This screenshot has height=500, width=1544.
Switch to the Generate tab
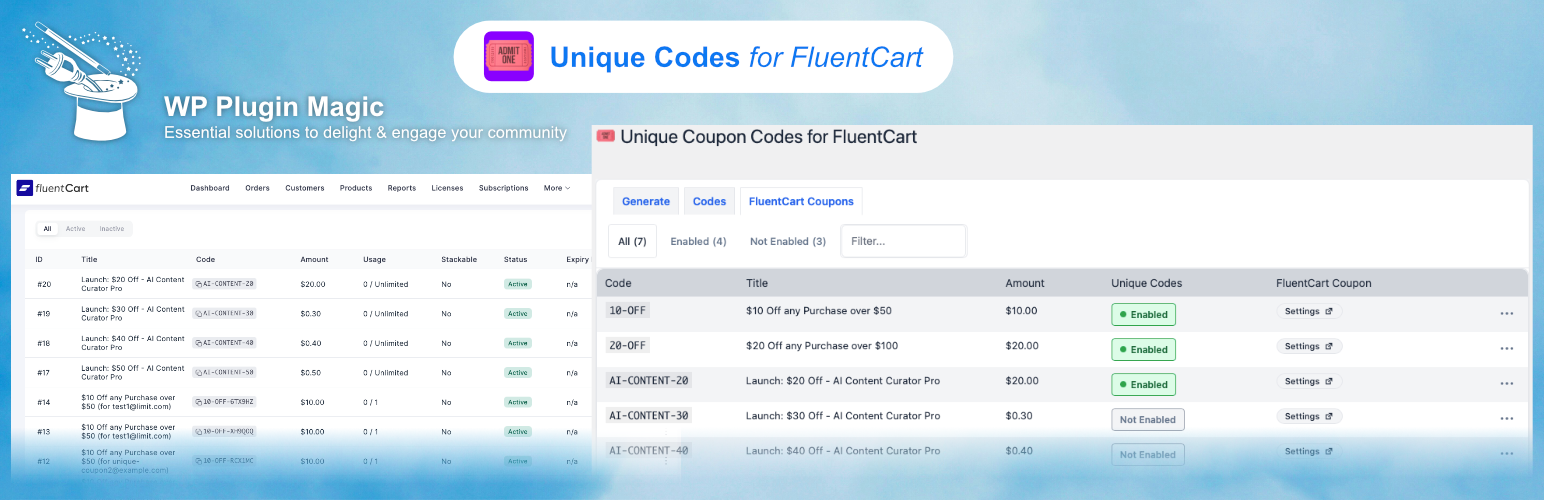point(646,201)
